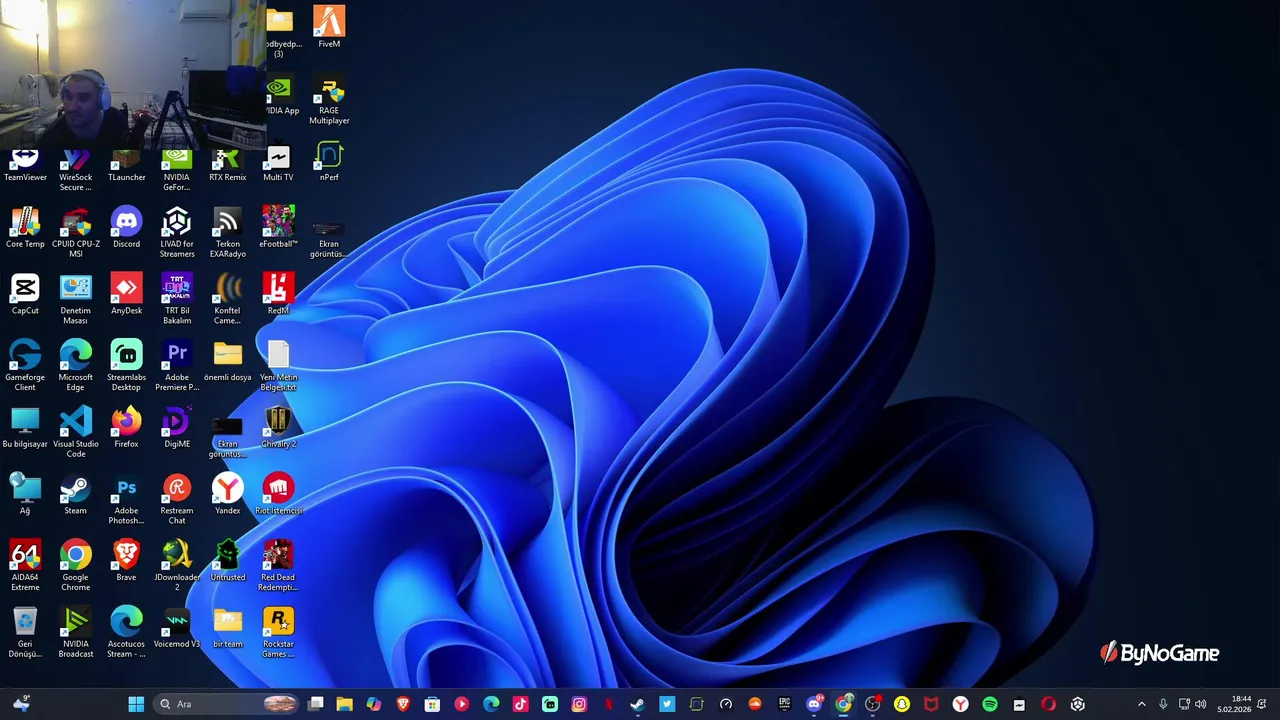Open Adobe Premiere Pro desktop icon
The width and height of the screenshot is (1280, 720).
coord(177,366)
